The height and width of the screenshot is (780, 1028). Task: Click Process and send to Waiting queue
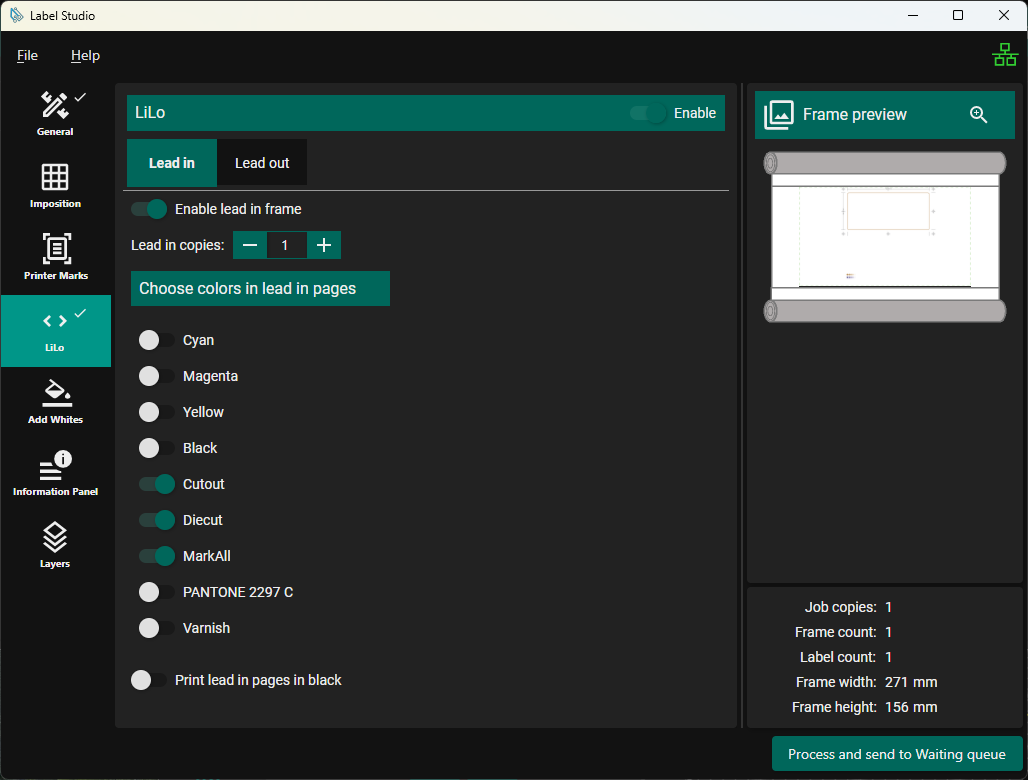[896, 755]
